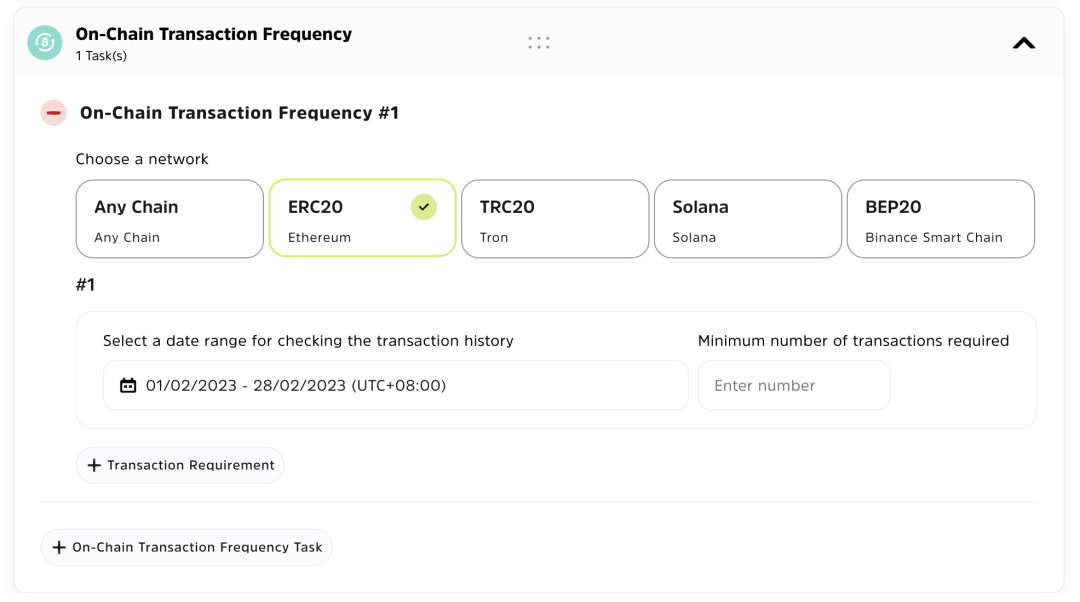Screen dimensions: 1080x602
Task: Remove task with red minus icon
Action: coord(54,113)
